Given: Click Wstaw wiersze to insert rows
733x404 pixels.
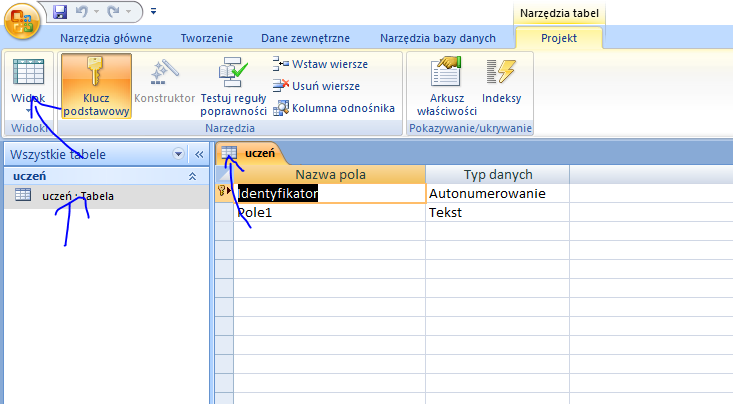Looking at the screenshot, I should [x=321, y=64].
